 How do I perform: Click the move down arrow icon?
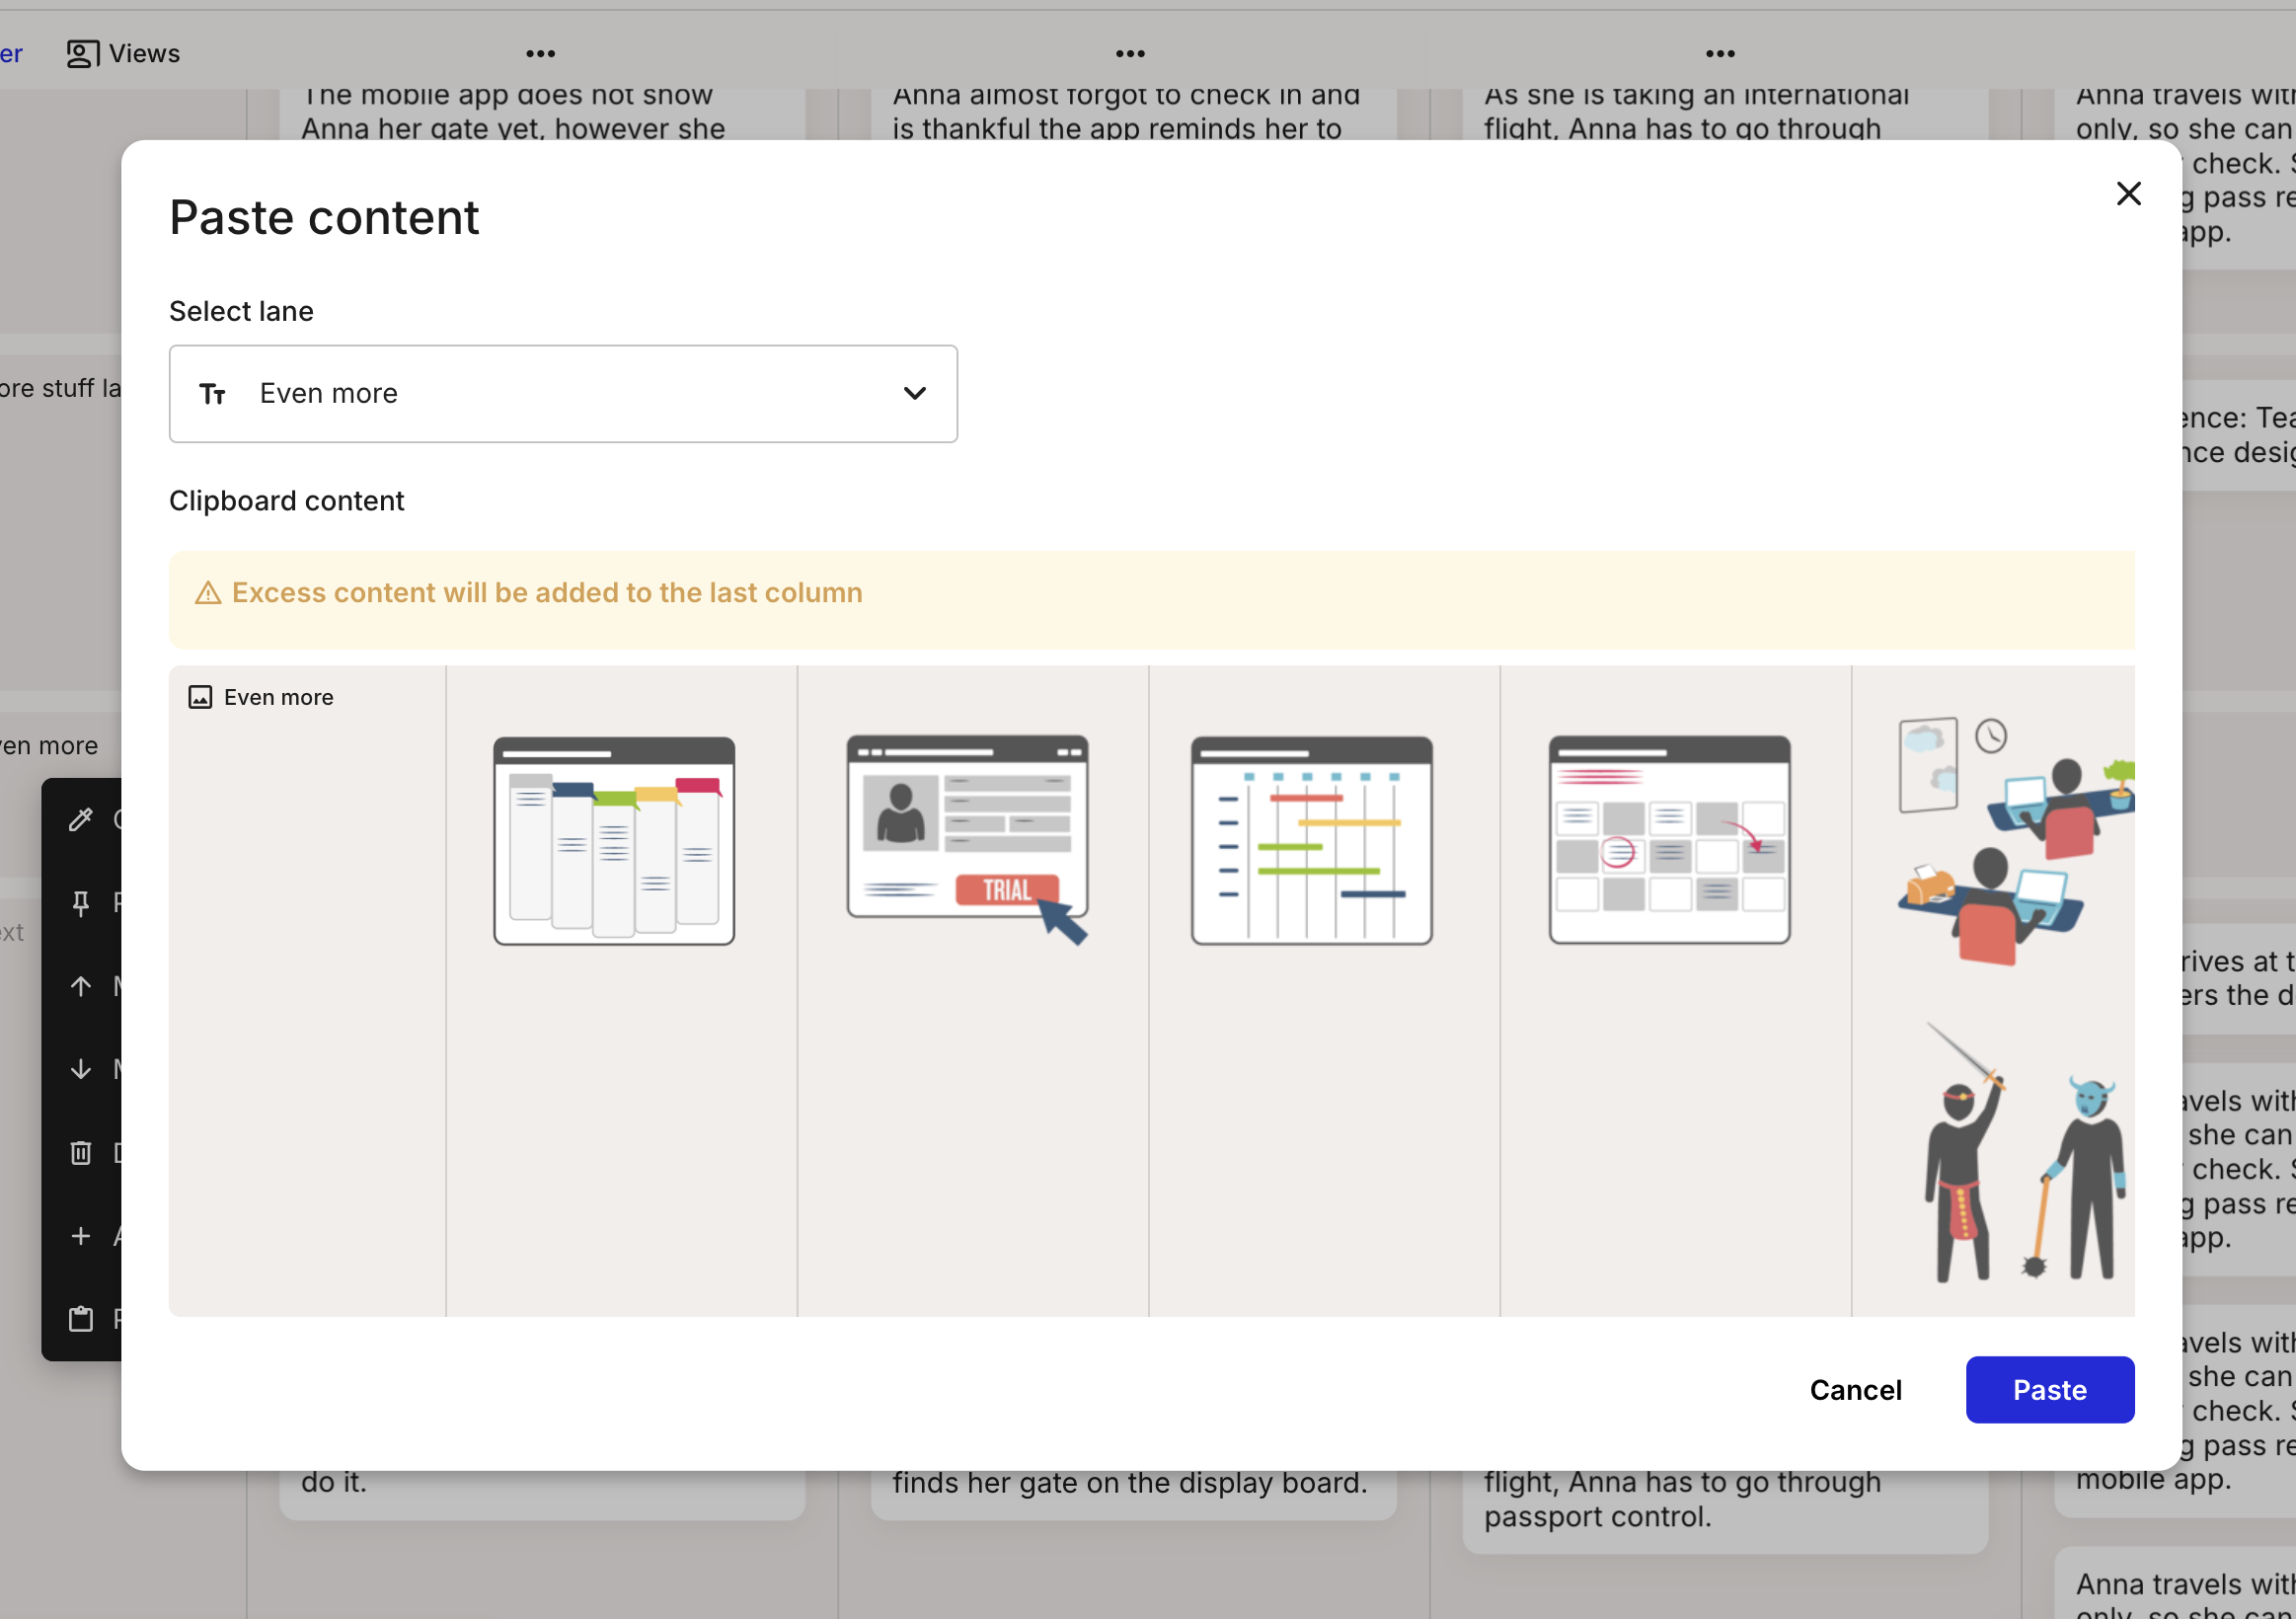[x=81, y=1069]
